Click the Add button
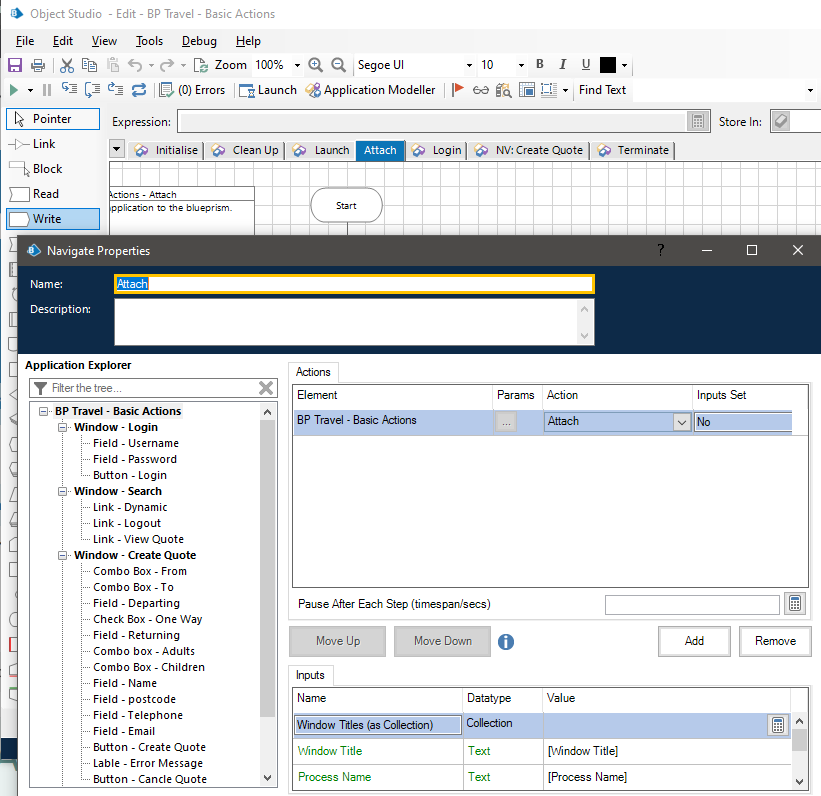821x796 pixels. point(694,641)
